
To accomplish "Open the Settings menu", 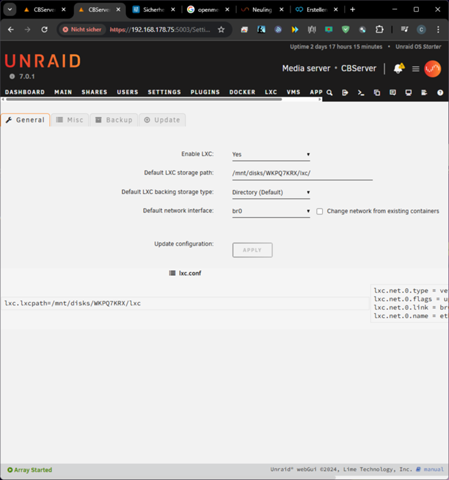I will coord(164,92).
